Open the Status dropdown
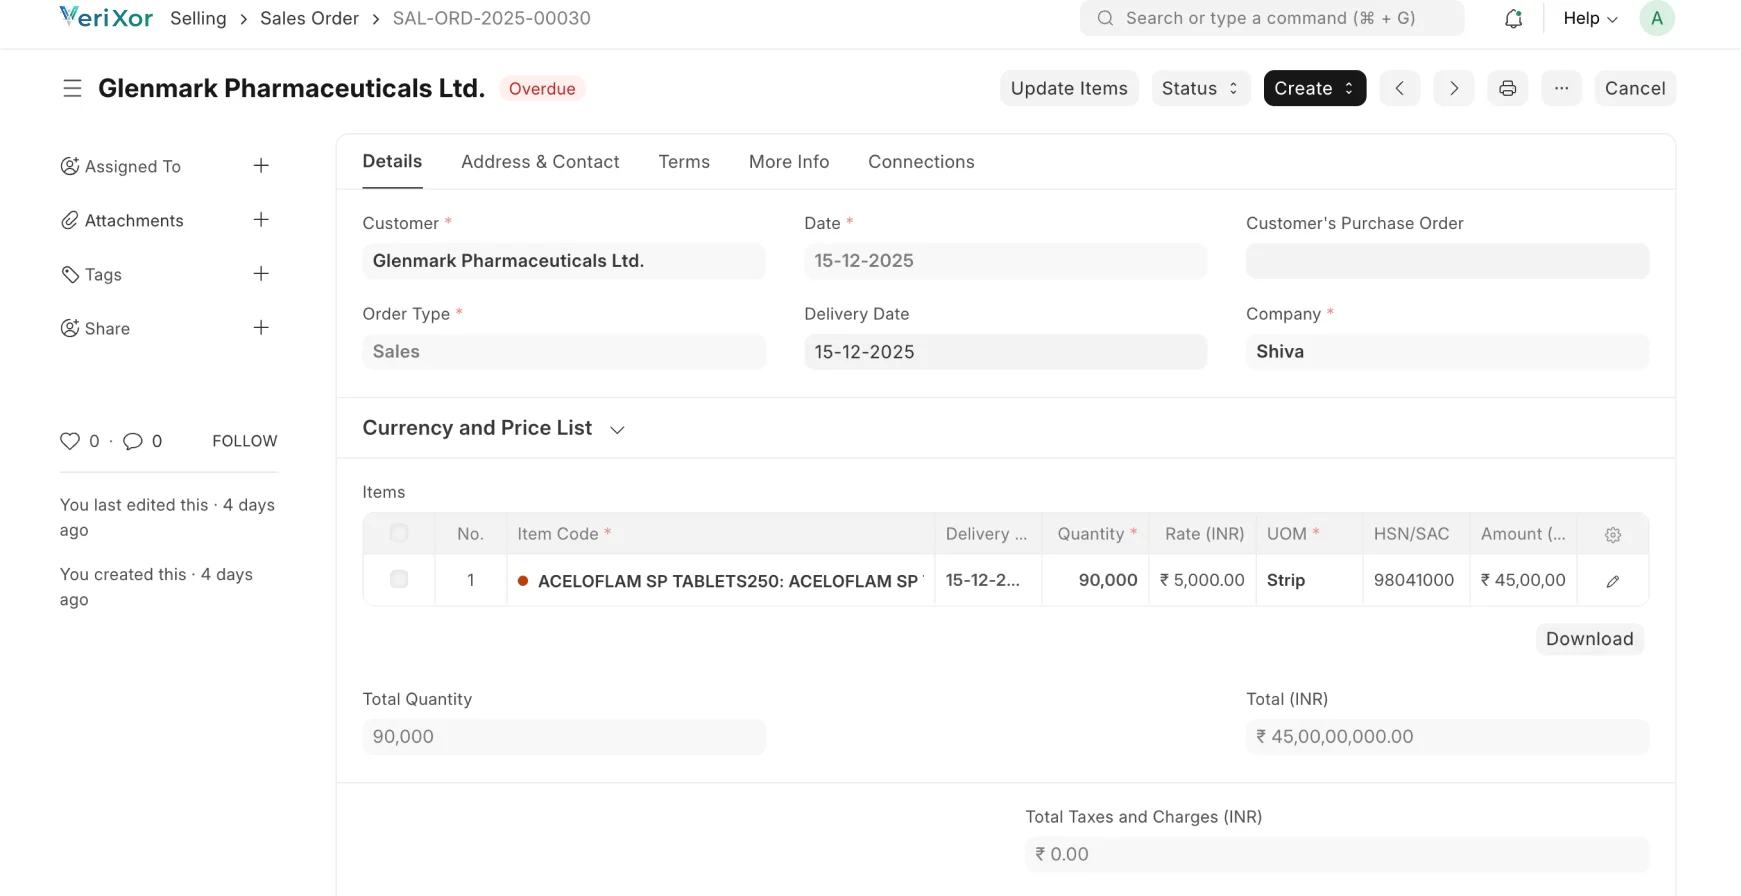This screenshot has width=1741, height=896. point(1200,88)
